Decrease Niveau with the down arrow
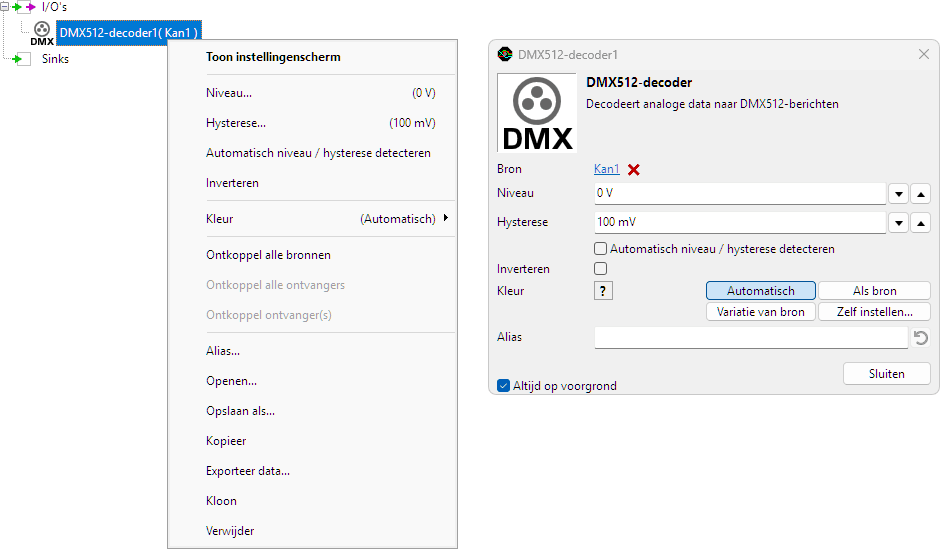Viewport: 940px width, 549px height. pos(899,194)
